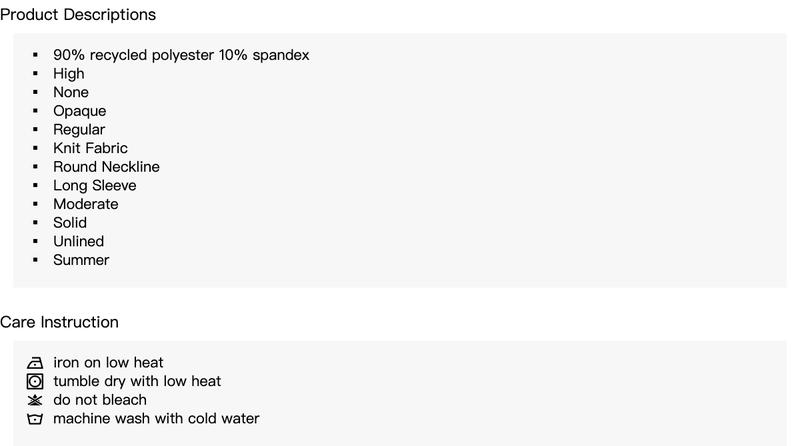Screen dimensions: 800x446
Task: Click the Summer list item
Action: [x=81, y=260]
